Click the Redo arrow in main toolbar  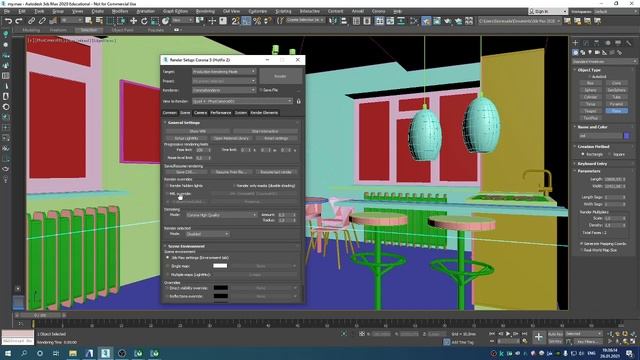(x=19, y=20)
